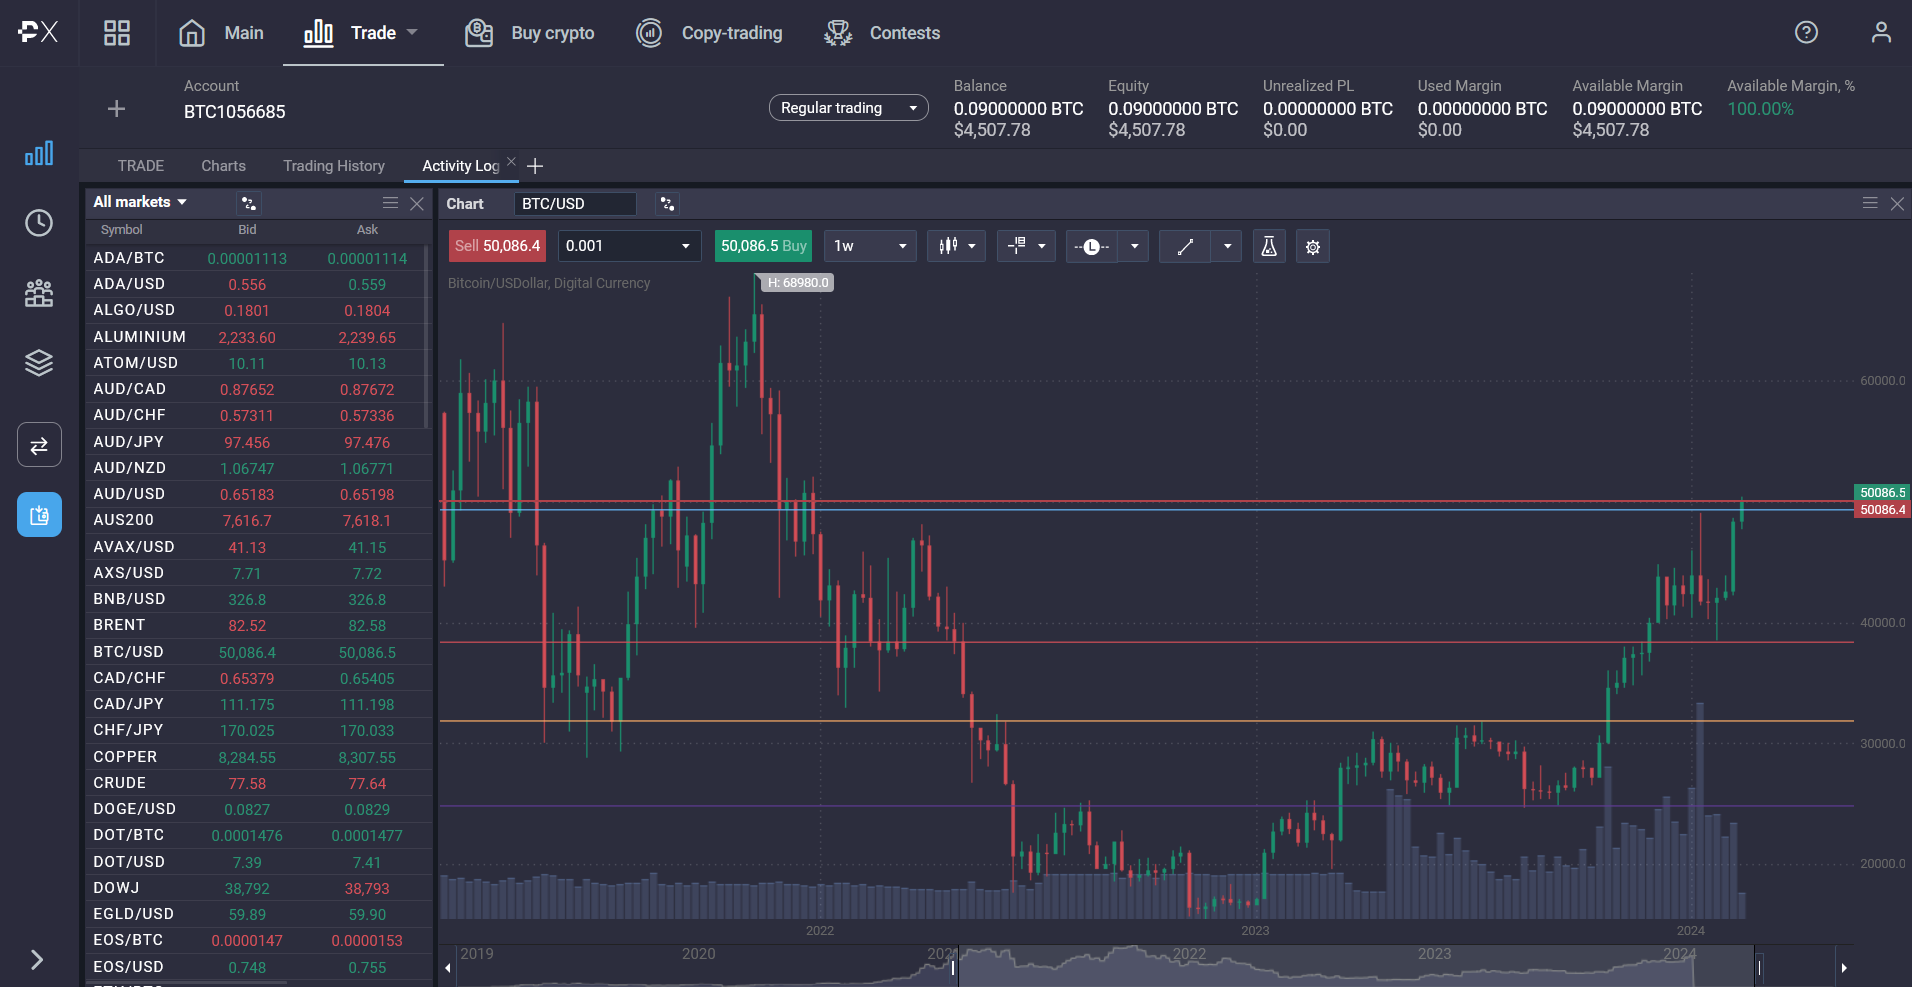Expand the drawing tools dropdown arrow

tap(1227, 246)
